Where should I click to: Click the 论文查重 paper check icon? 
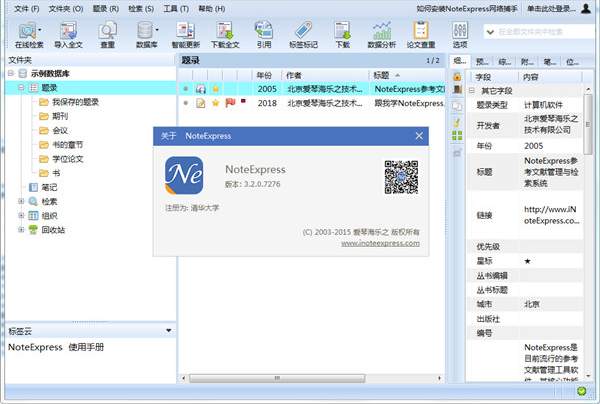421,30
